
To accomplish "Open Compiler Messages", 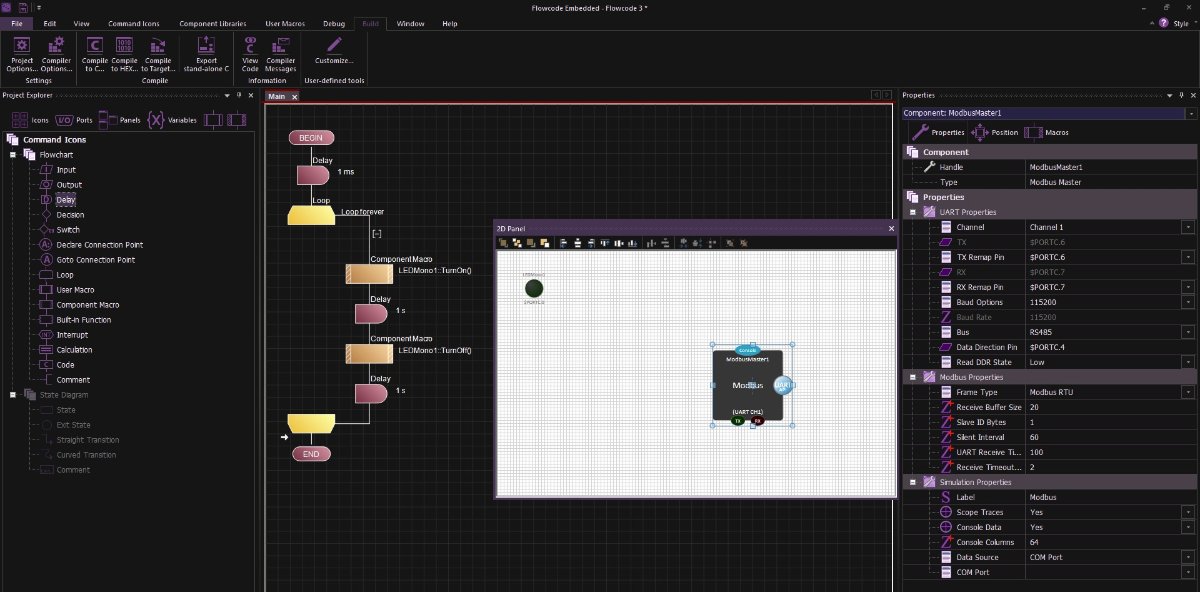I will click(281, 54).
